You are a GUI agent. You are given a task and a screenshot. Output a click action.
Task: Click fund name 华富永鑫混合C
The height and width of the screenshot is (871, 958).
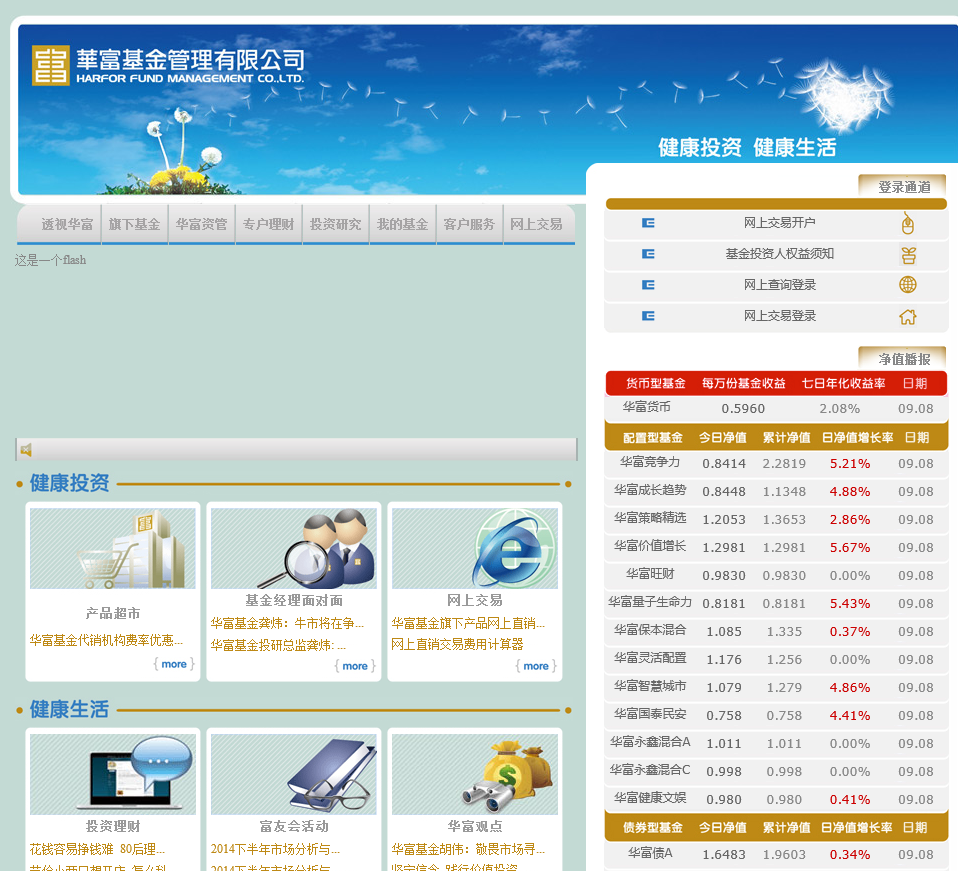pyautogui.click(x=649, y=770)
